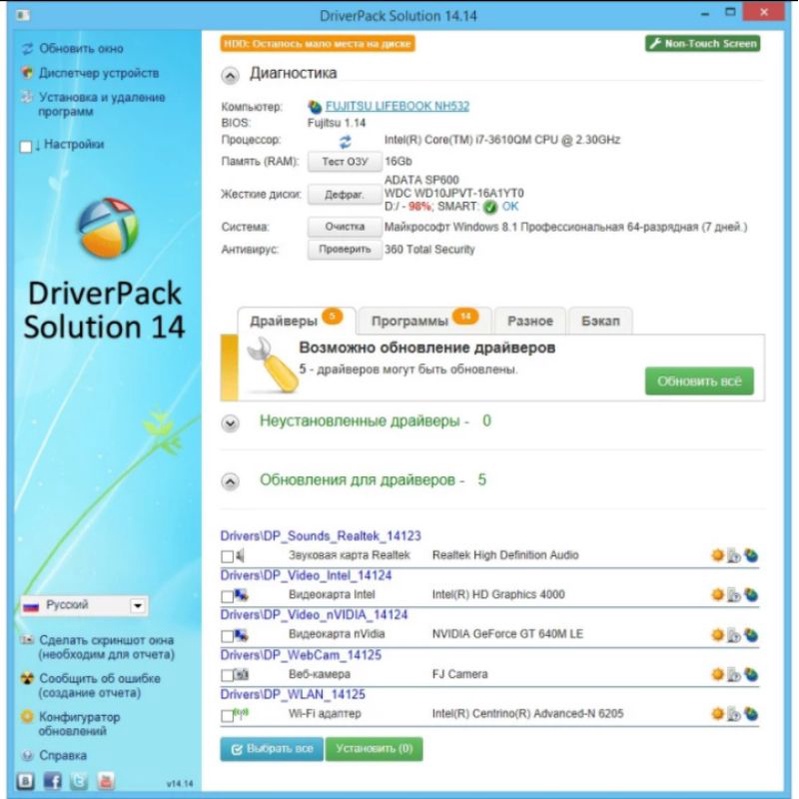Open the Бэкап tab

click(x=600, y=321)
